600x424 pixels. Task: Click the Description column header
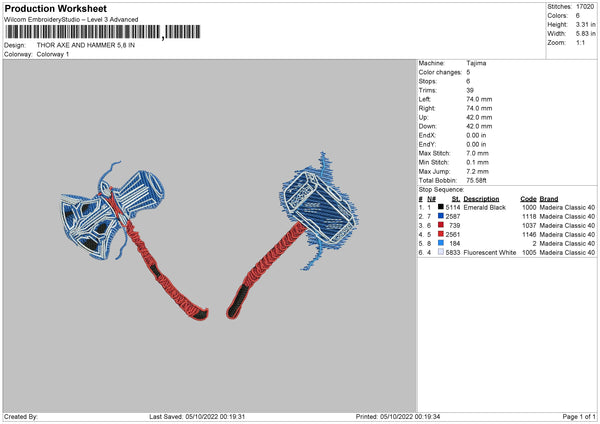(x=481, y=199)
